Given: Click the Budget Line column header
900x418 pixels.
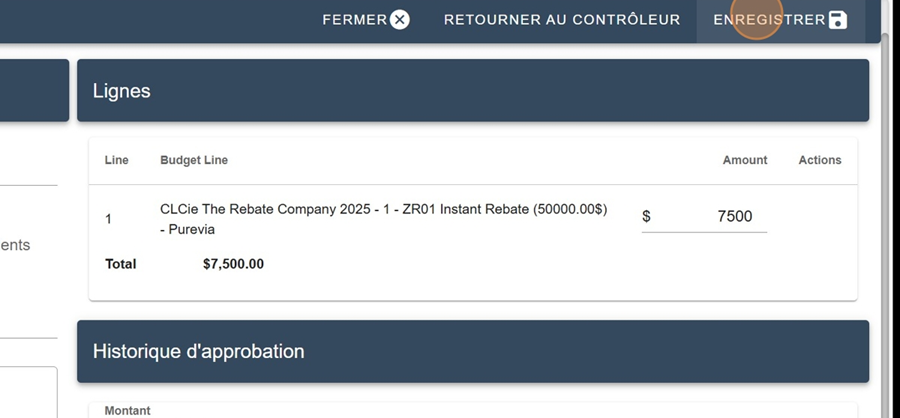Looking at the screenshot, I should pos(194,160).
